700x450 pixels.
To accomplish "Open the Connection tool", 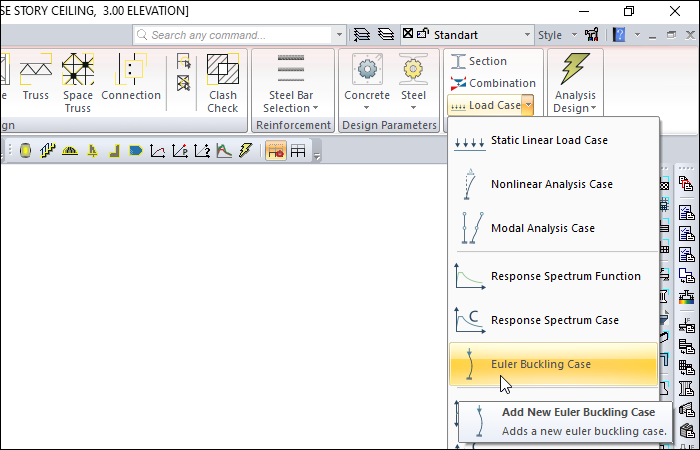I will pyautogui.click(x=131, y=77).
